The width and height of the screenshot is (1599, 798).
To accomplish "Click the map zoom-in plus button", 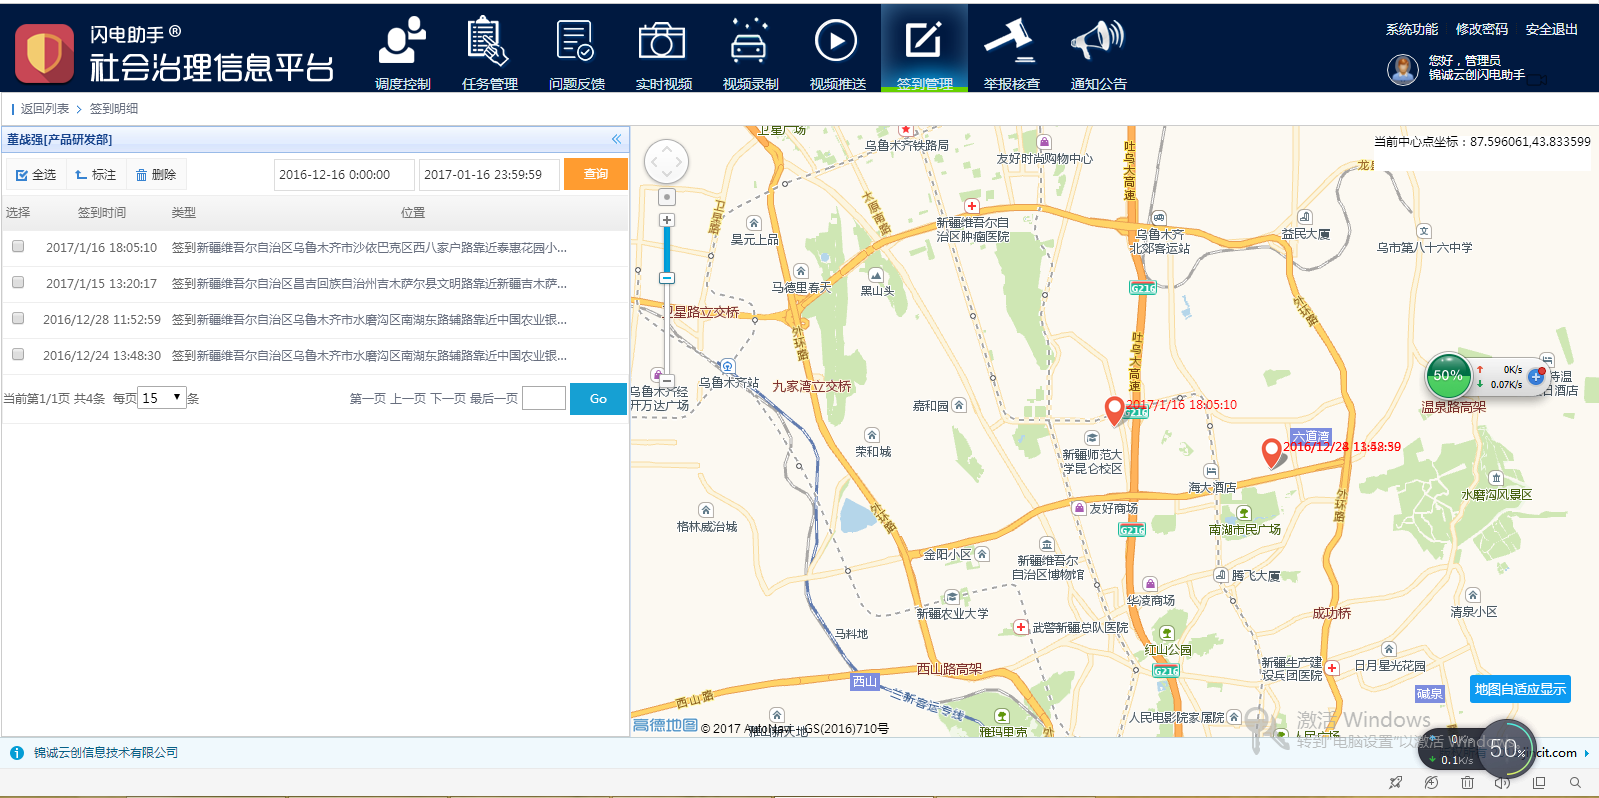I will [667, 220].
